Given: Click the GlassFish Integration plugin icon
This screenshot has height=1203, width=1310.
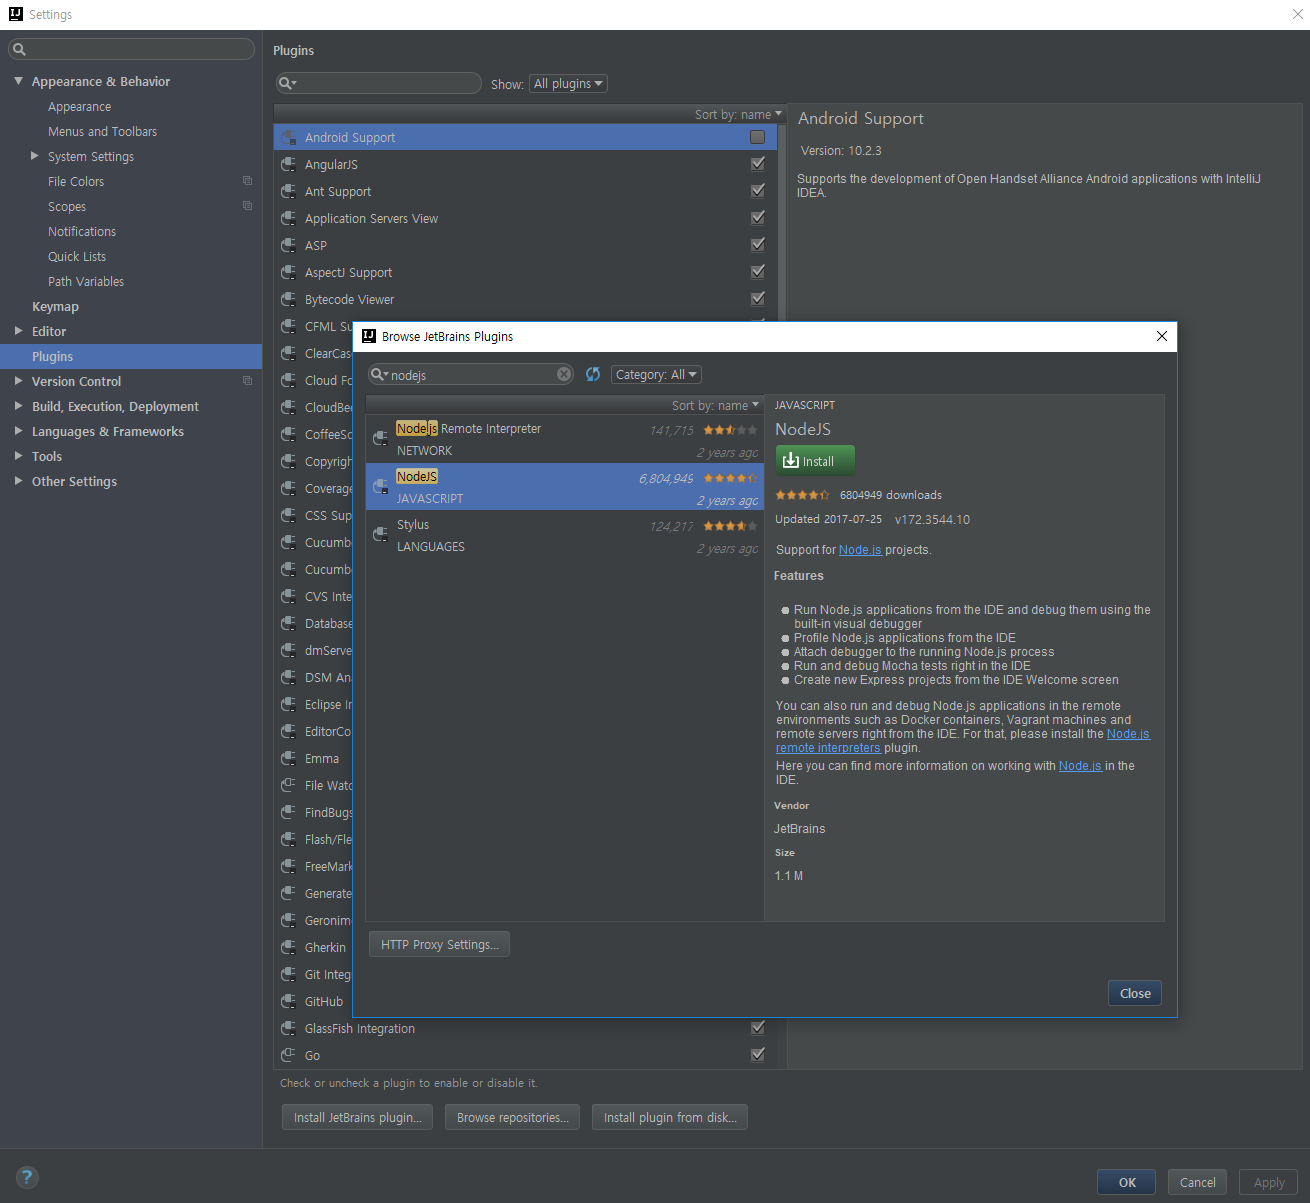Looking at the screenshot, I should 288,1028.
